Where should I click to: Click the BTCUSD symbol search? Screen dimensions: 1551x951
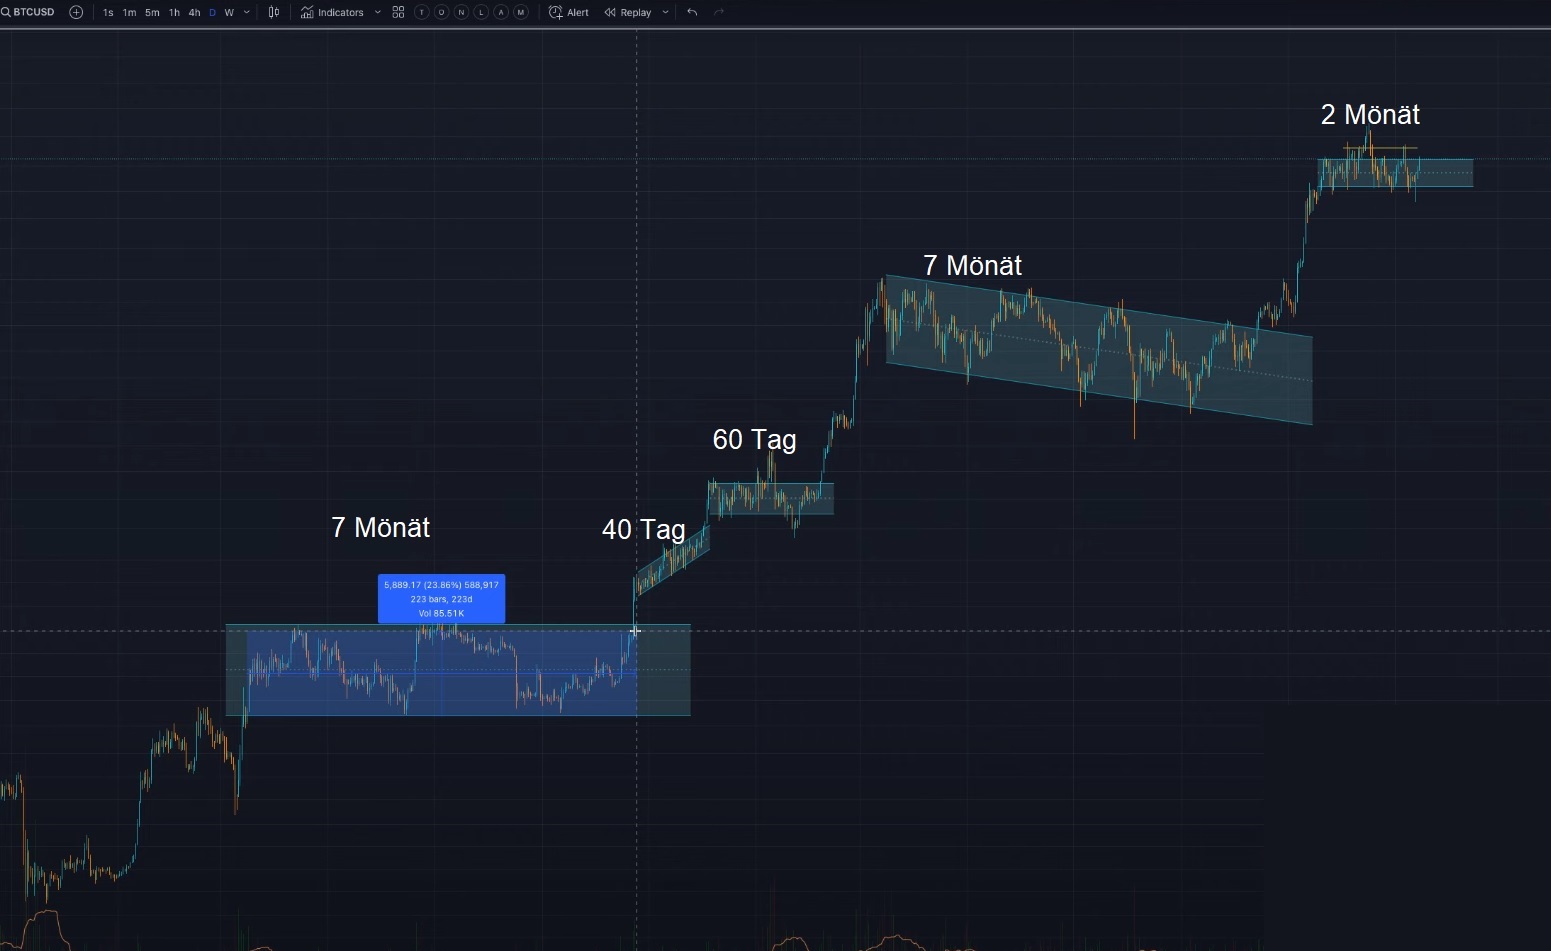(x=30, y=12)
